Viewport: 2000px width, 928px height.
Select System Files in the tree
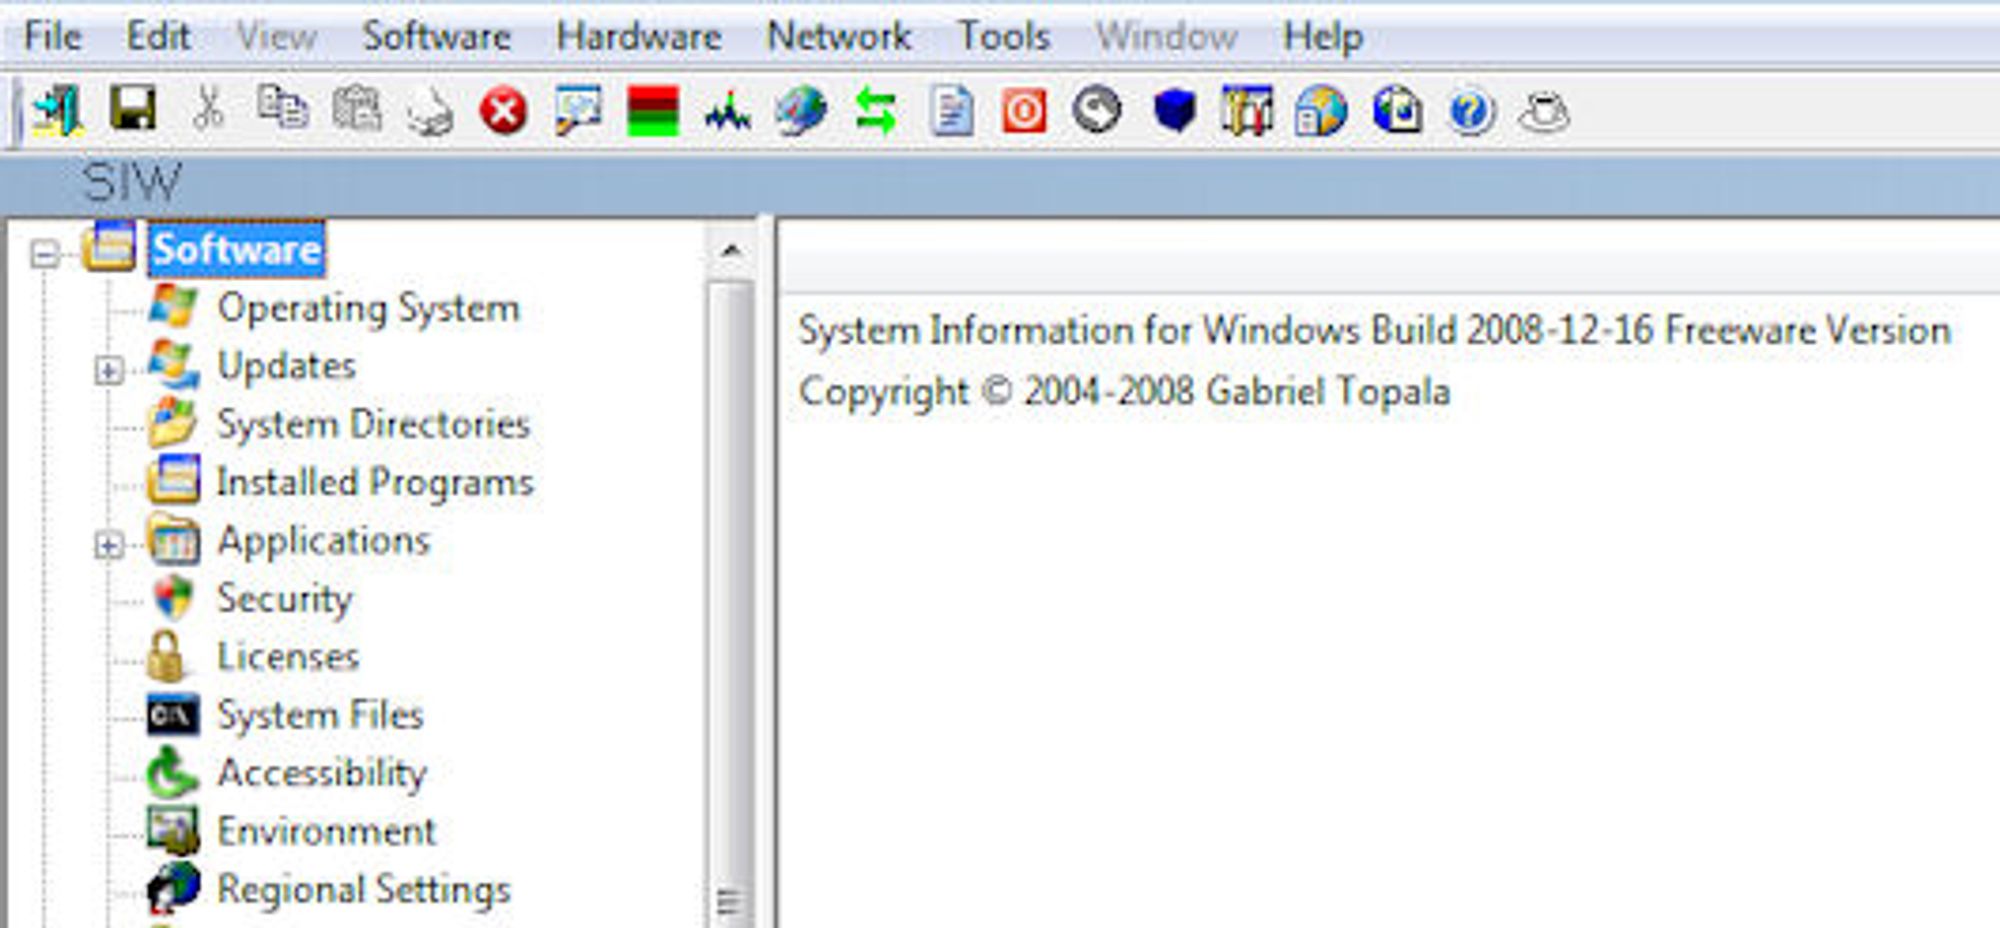tap(321, 715)
